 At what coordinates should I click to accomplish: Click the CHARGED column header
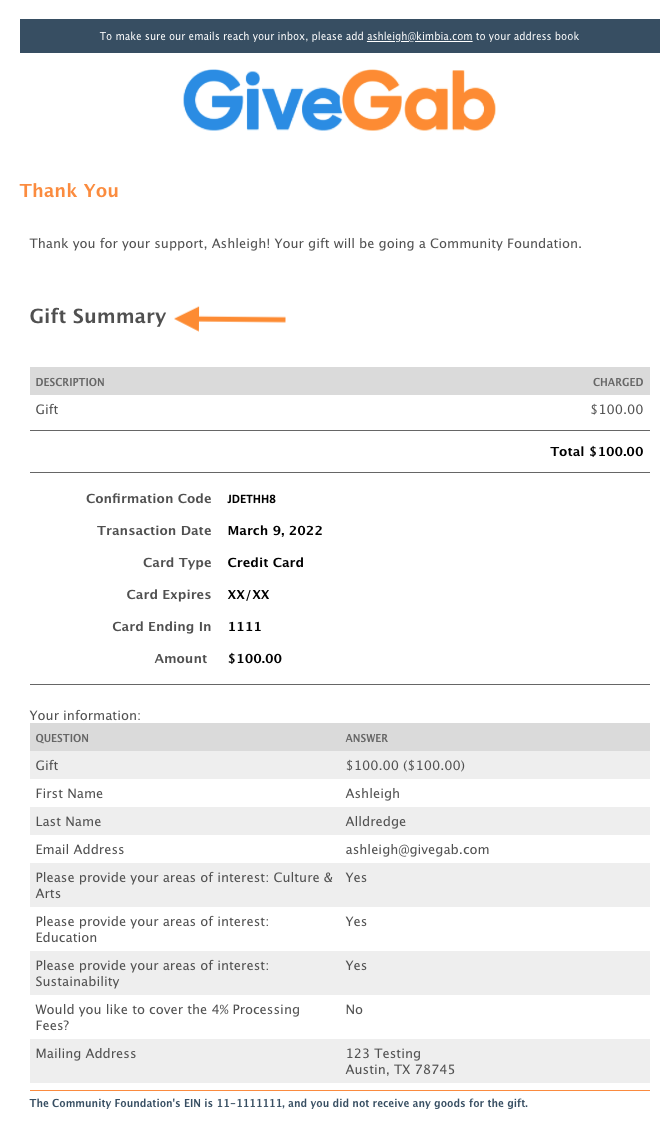click(x=618, y=382)
